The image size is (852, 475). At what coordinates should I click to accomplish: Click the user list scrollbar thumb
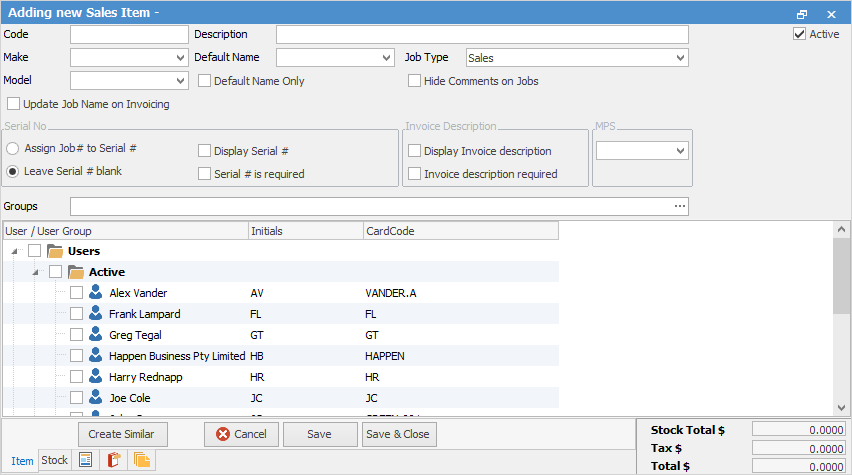[841, 275]
